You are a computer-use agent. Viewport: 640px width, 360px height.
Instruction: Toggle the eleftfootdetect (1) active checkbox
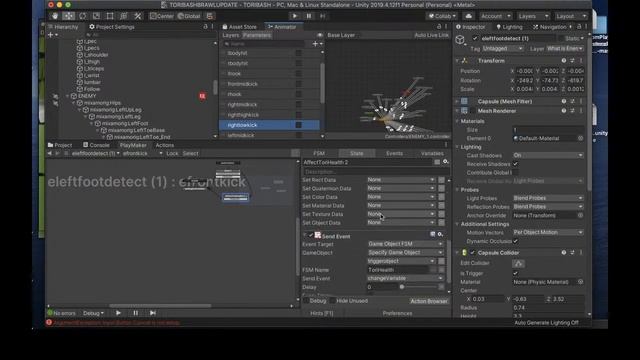point(475,38)
